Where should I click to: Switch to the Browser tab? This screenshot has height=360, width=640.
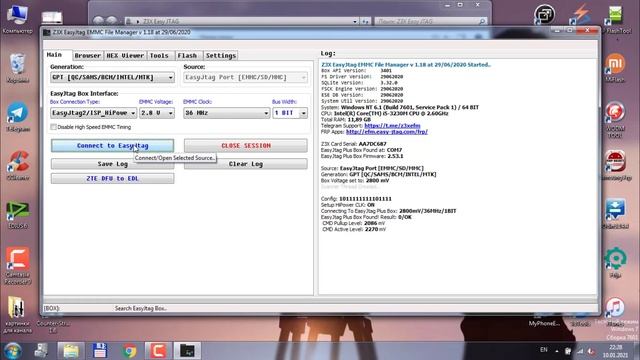88,56
